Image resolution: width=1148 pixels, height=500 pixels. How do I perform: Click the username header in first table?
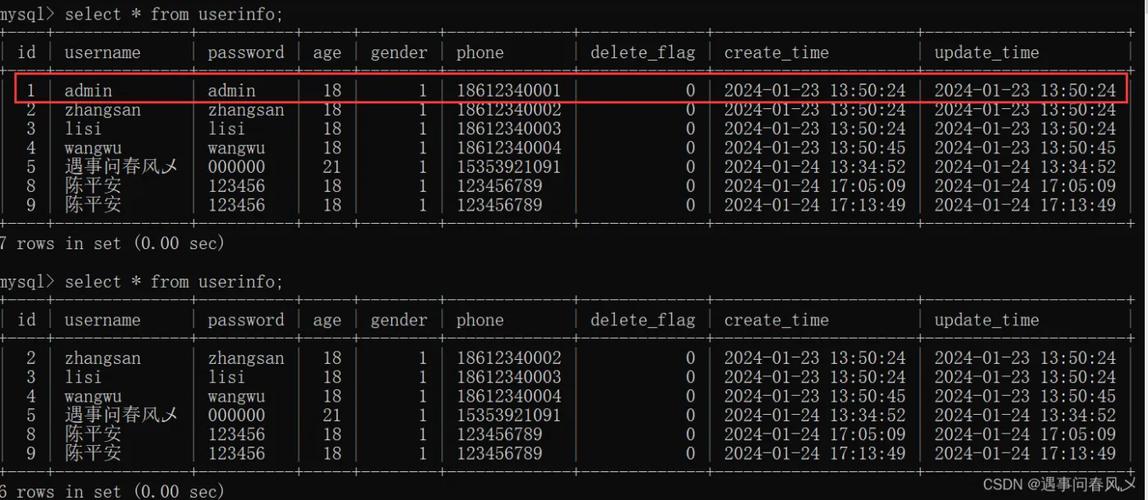tap(102, 52)
